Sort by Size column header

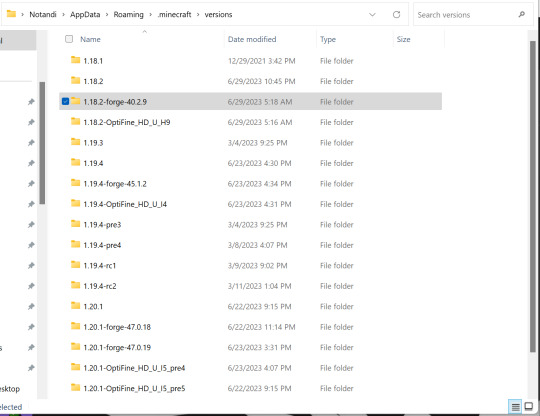(403, 39)
